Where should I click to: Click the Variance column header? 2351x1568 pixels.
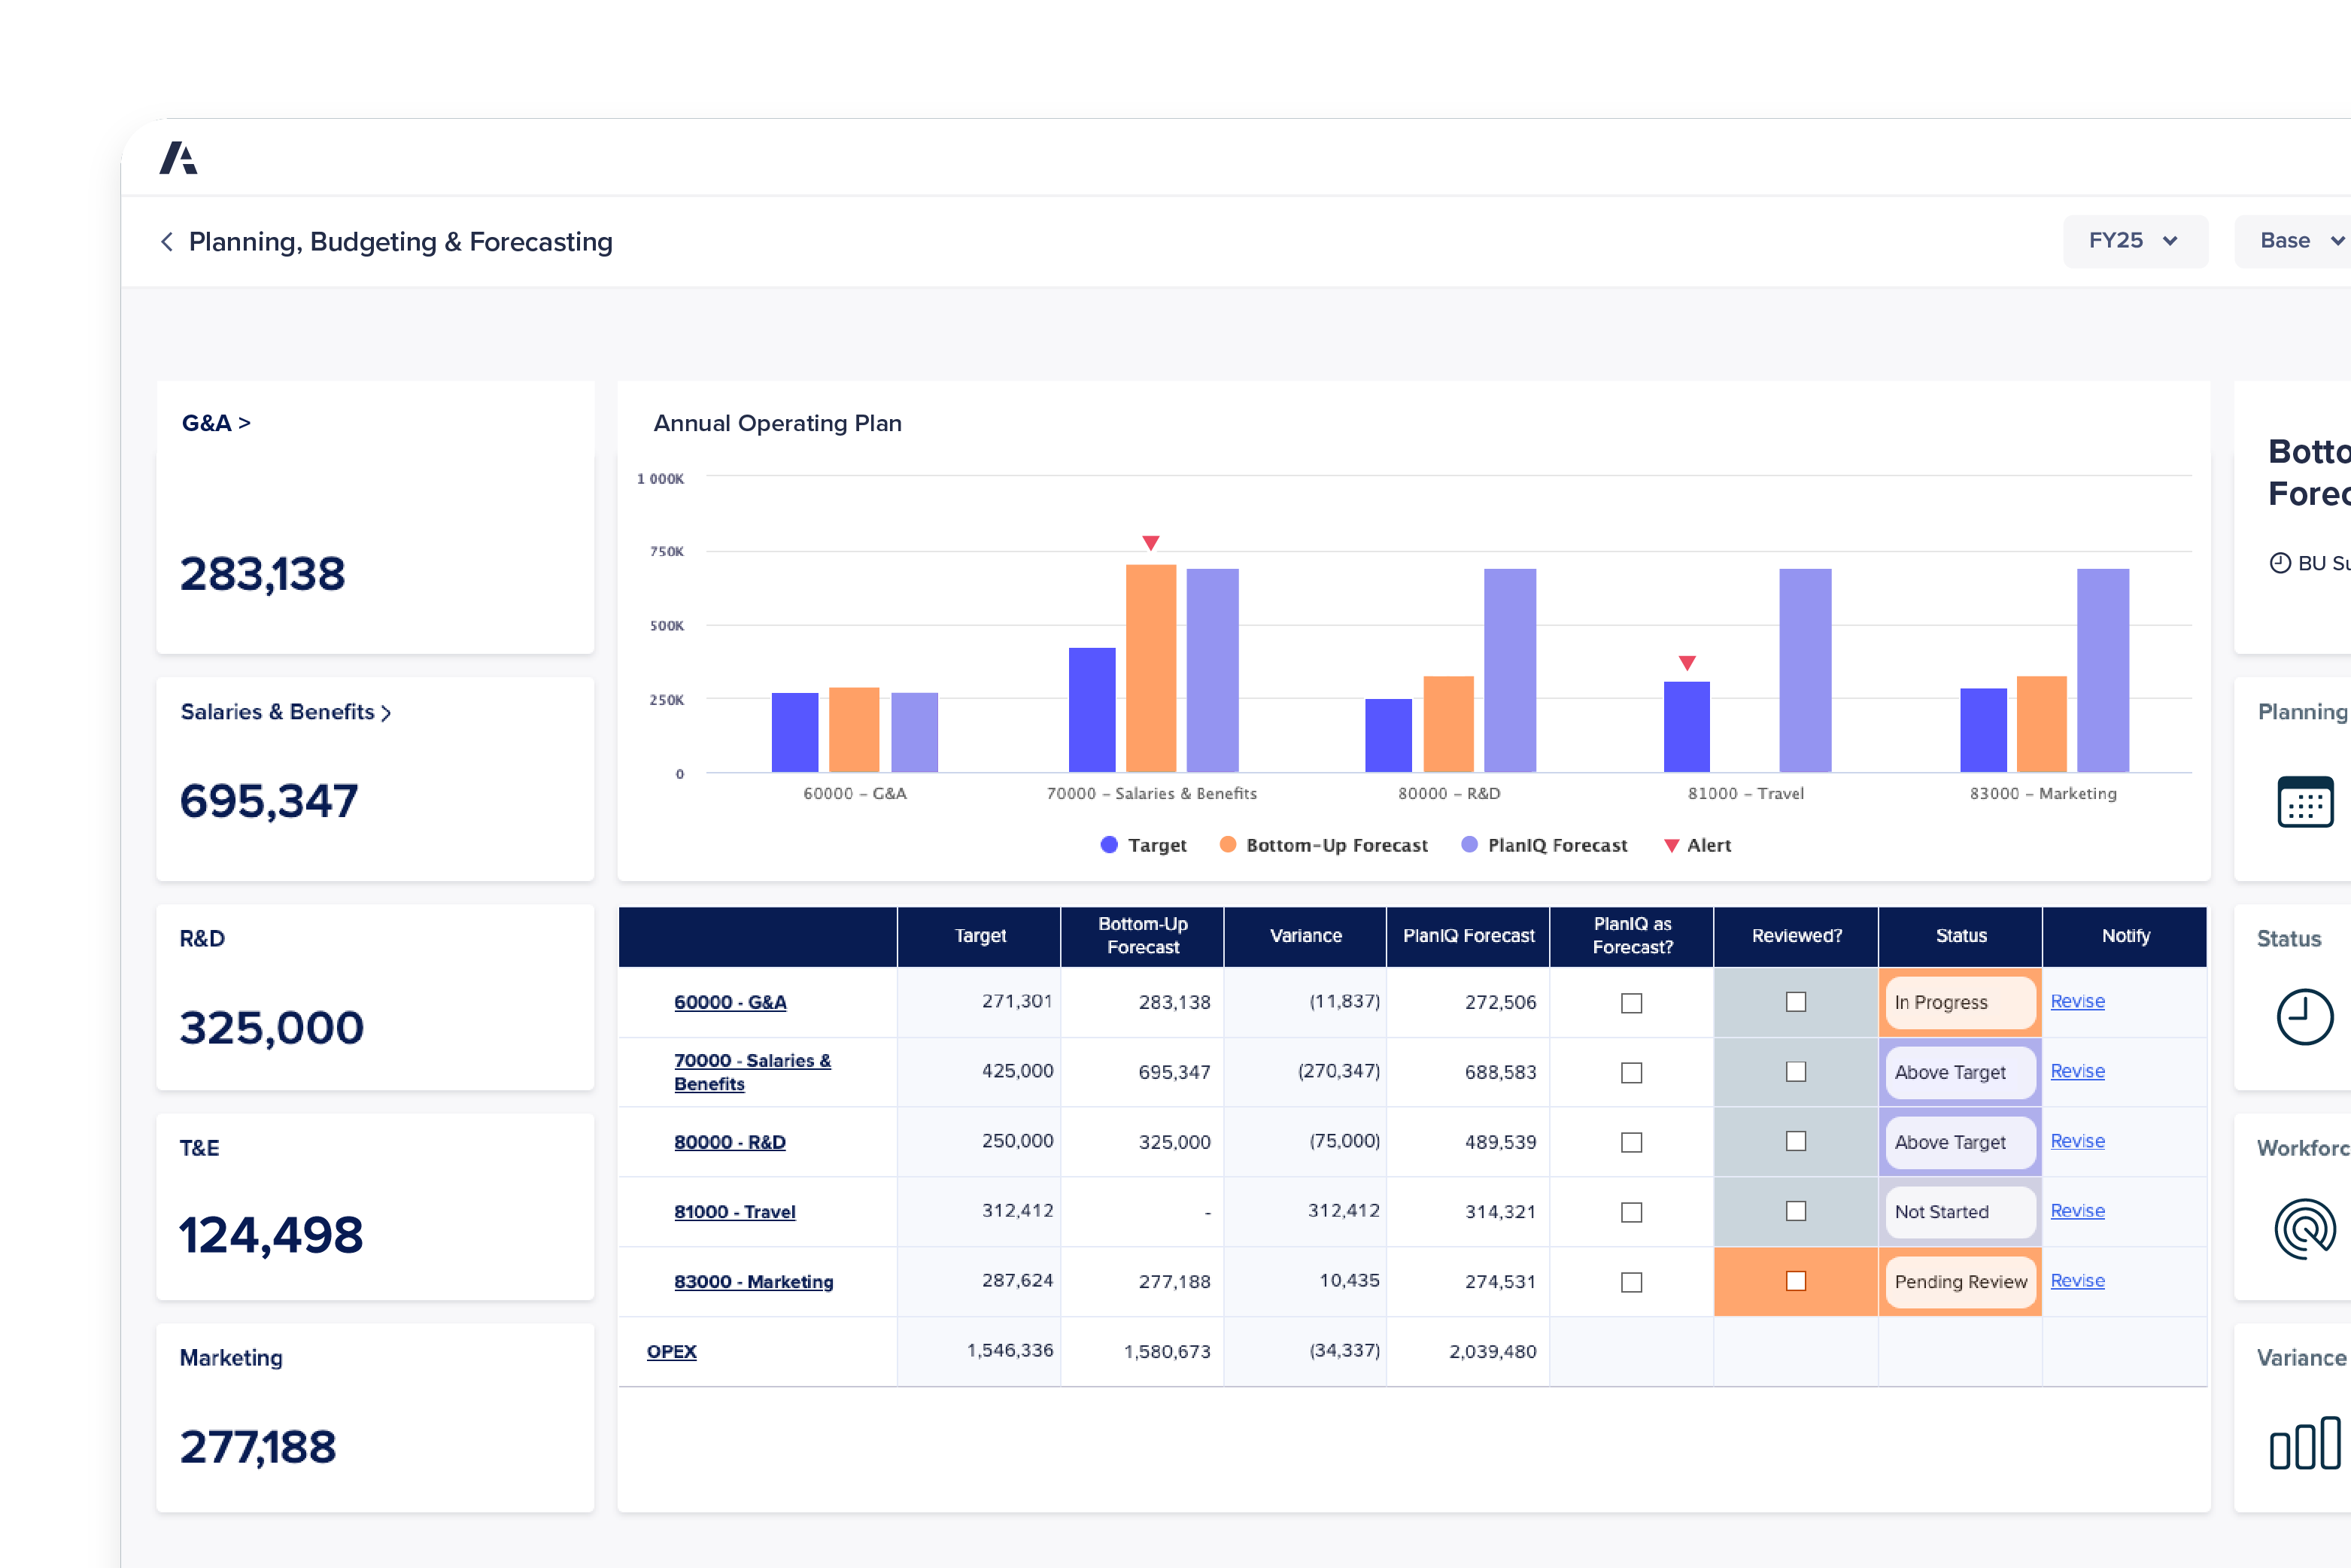(1306, 936)
